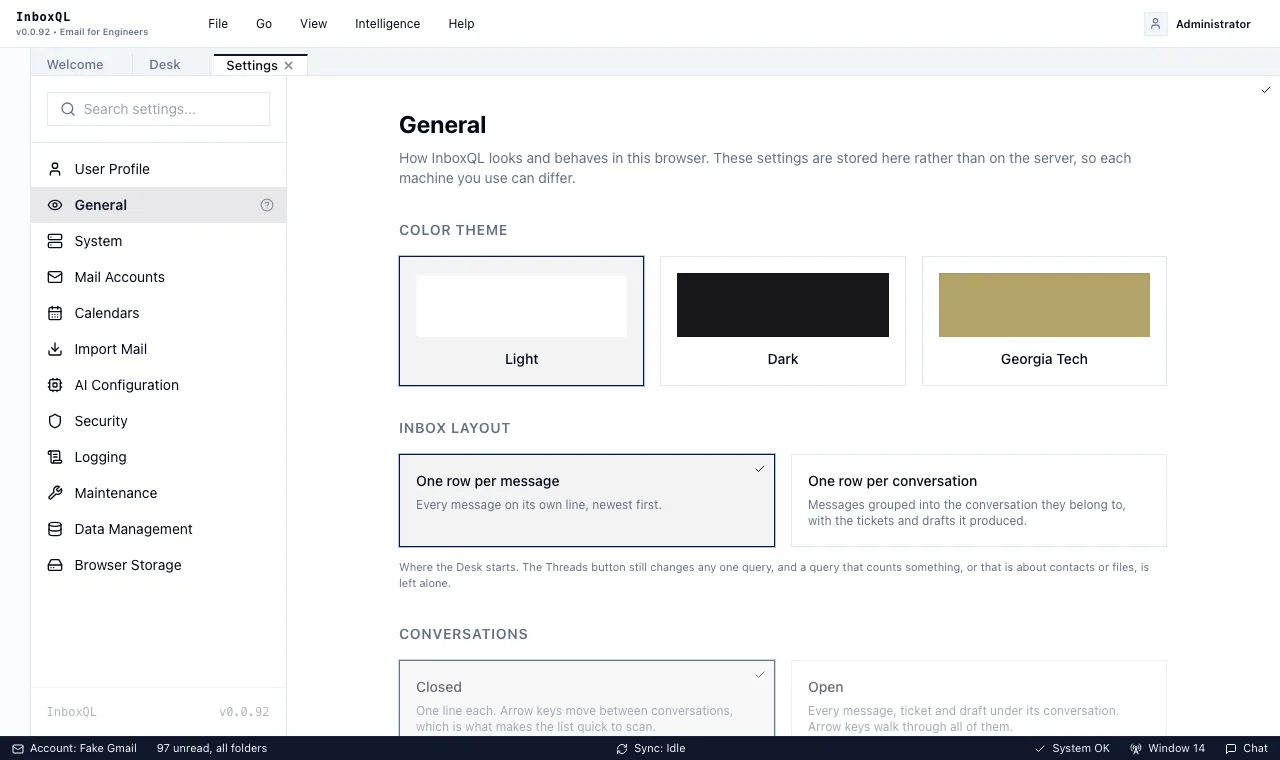Click System OK in status bar

(x=1072, y=748)
